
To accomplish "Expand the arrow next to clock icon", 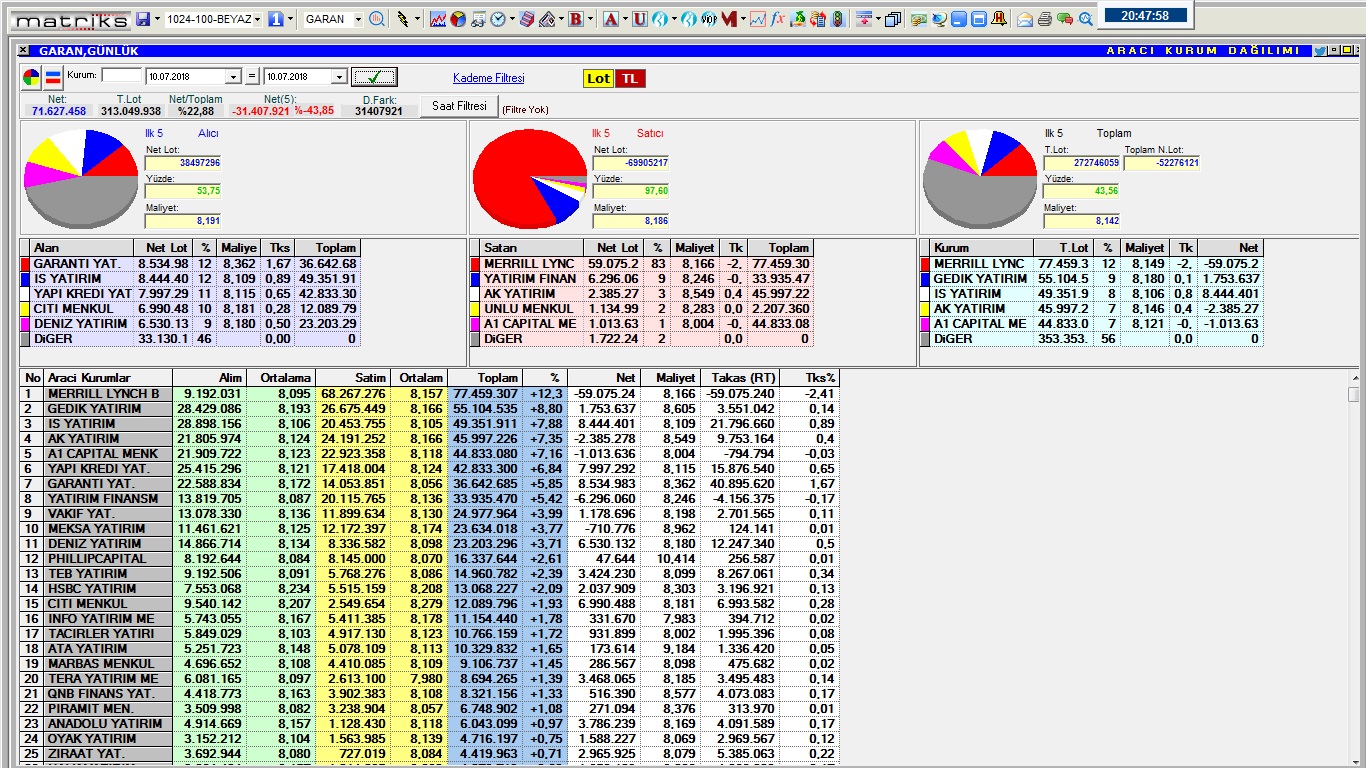I will coord(512,19).
